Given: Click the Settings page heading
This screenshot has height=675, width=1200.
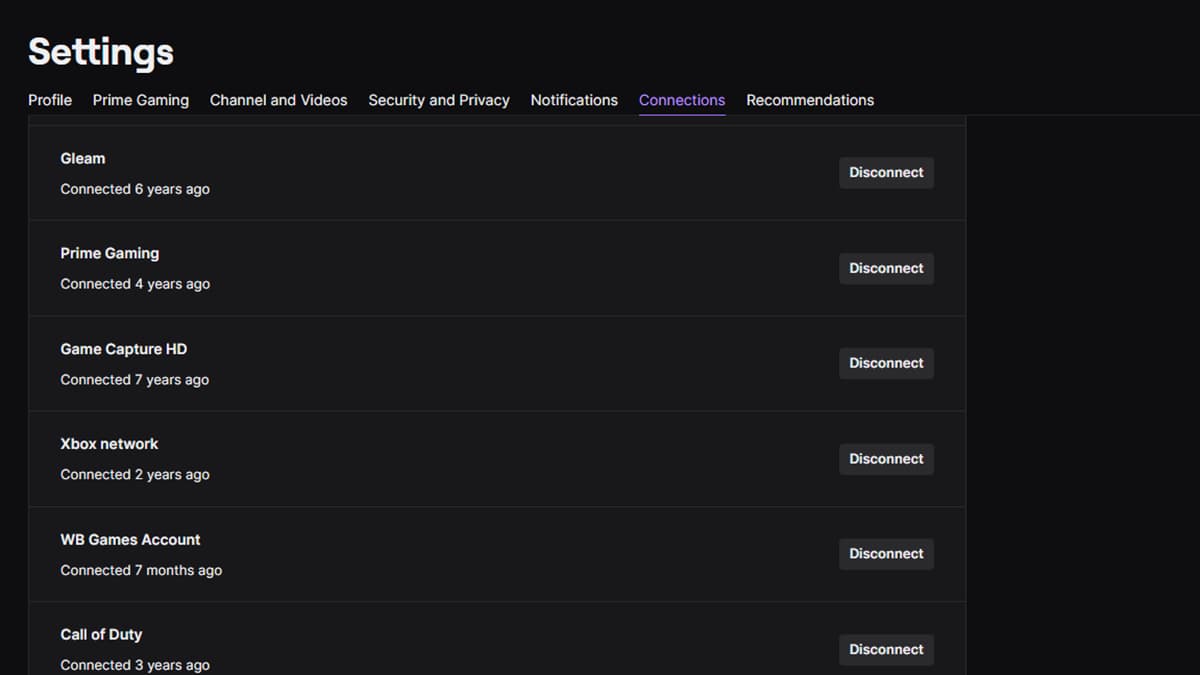Looking at the screenshot, I should (100, 52).
